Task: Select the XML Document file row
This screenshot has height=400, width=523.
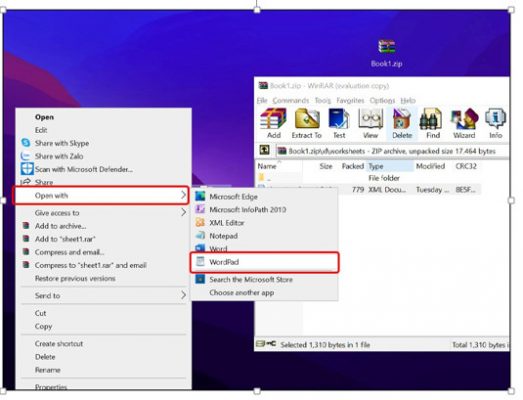Action: point(368,189)
